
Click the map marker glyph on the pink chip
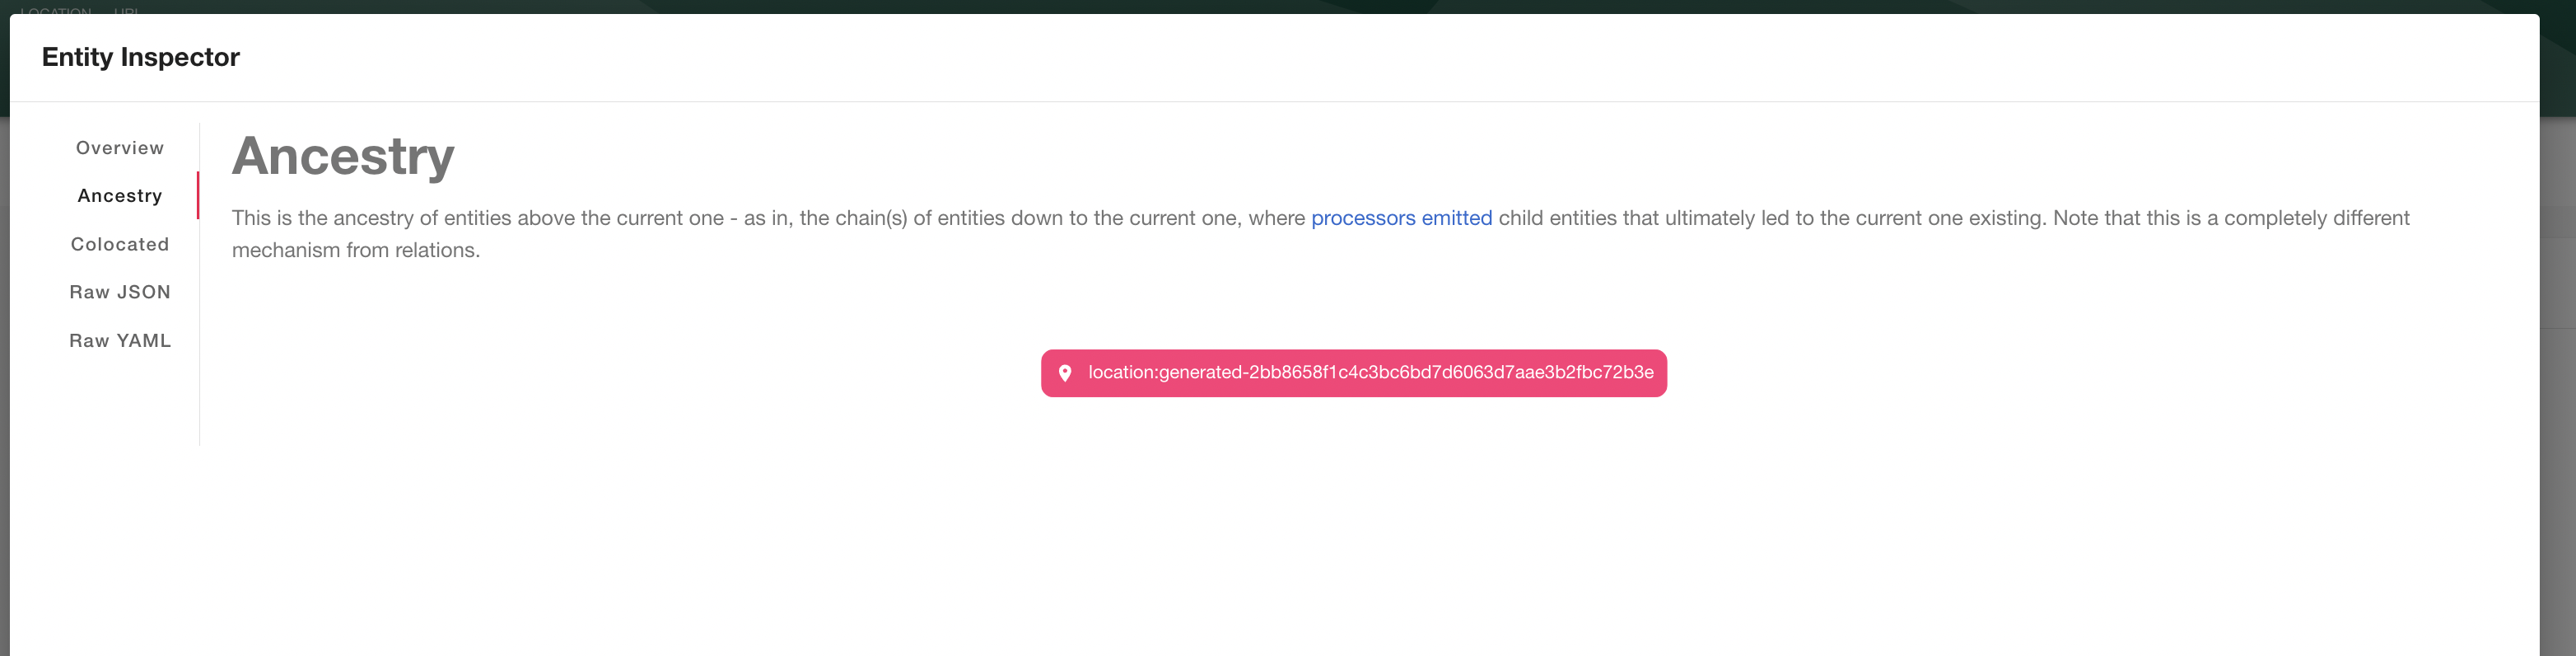click(1066, 372)
